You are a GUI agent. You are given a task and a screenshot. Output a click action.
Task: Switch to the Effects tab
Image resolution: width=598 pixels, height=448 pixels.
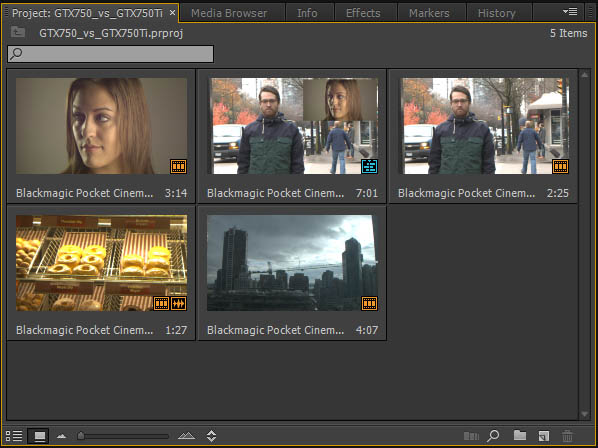363,13
